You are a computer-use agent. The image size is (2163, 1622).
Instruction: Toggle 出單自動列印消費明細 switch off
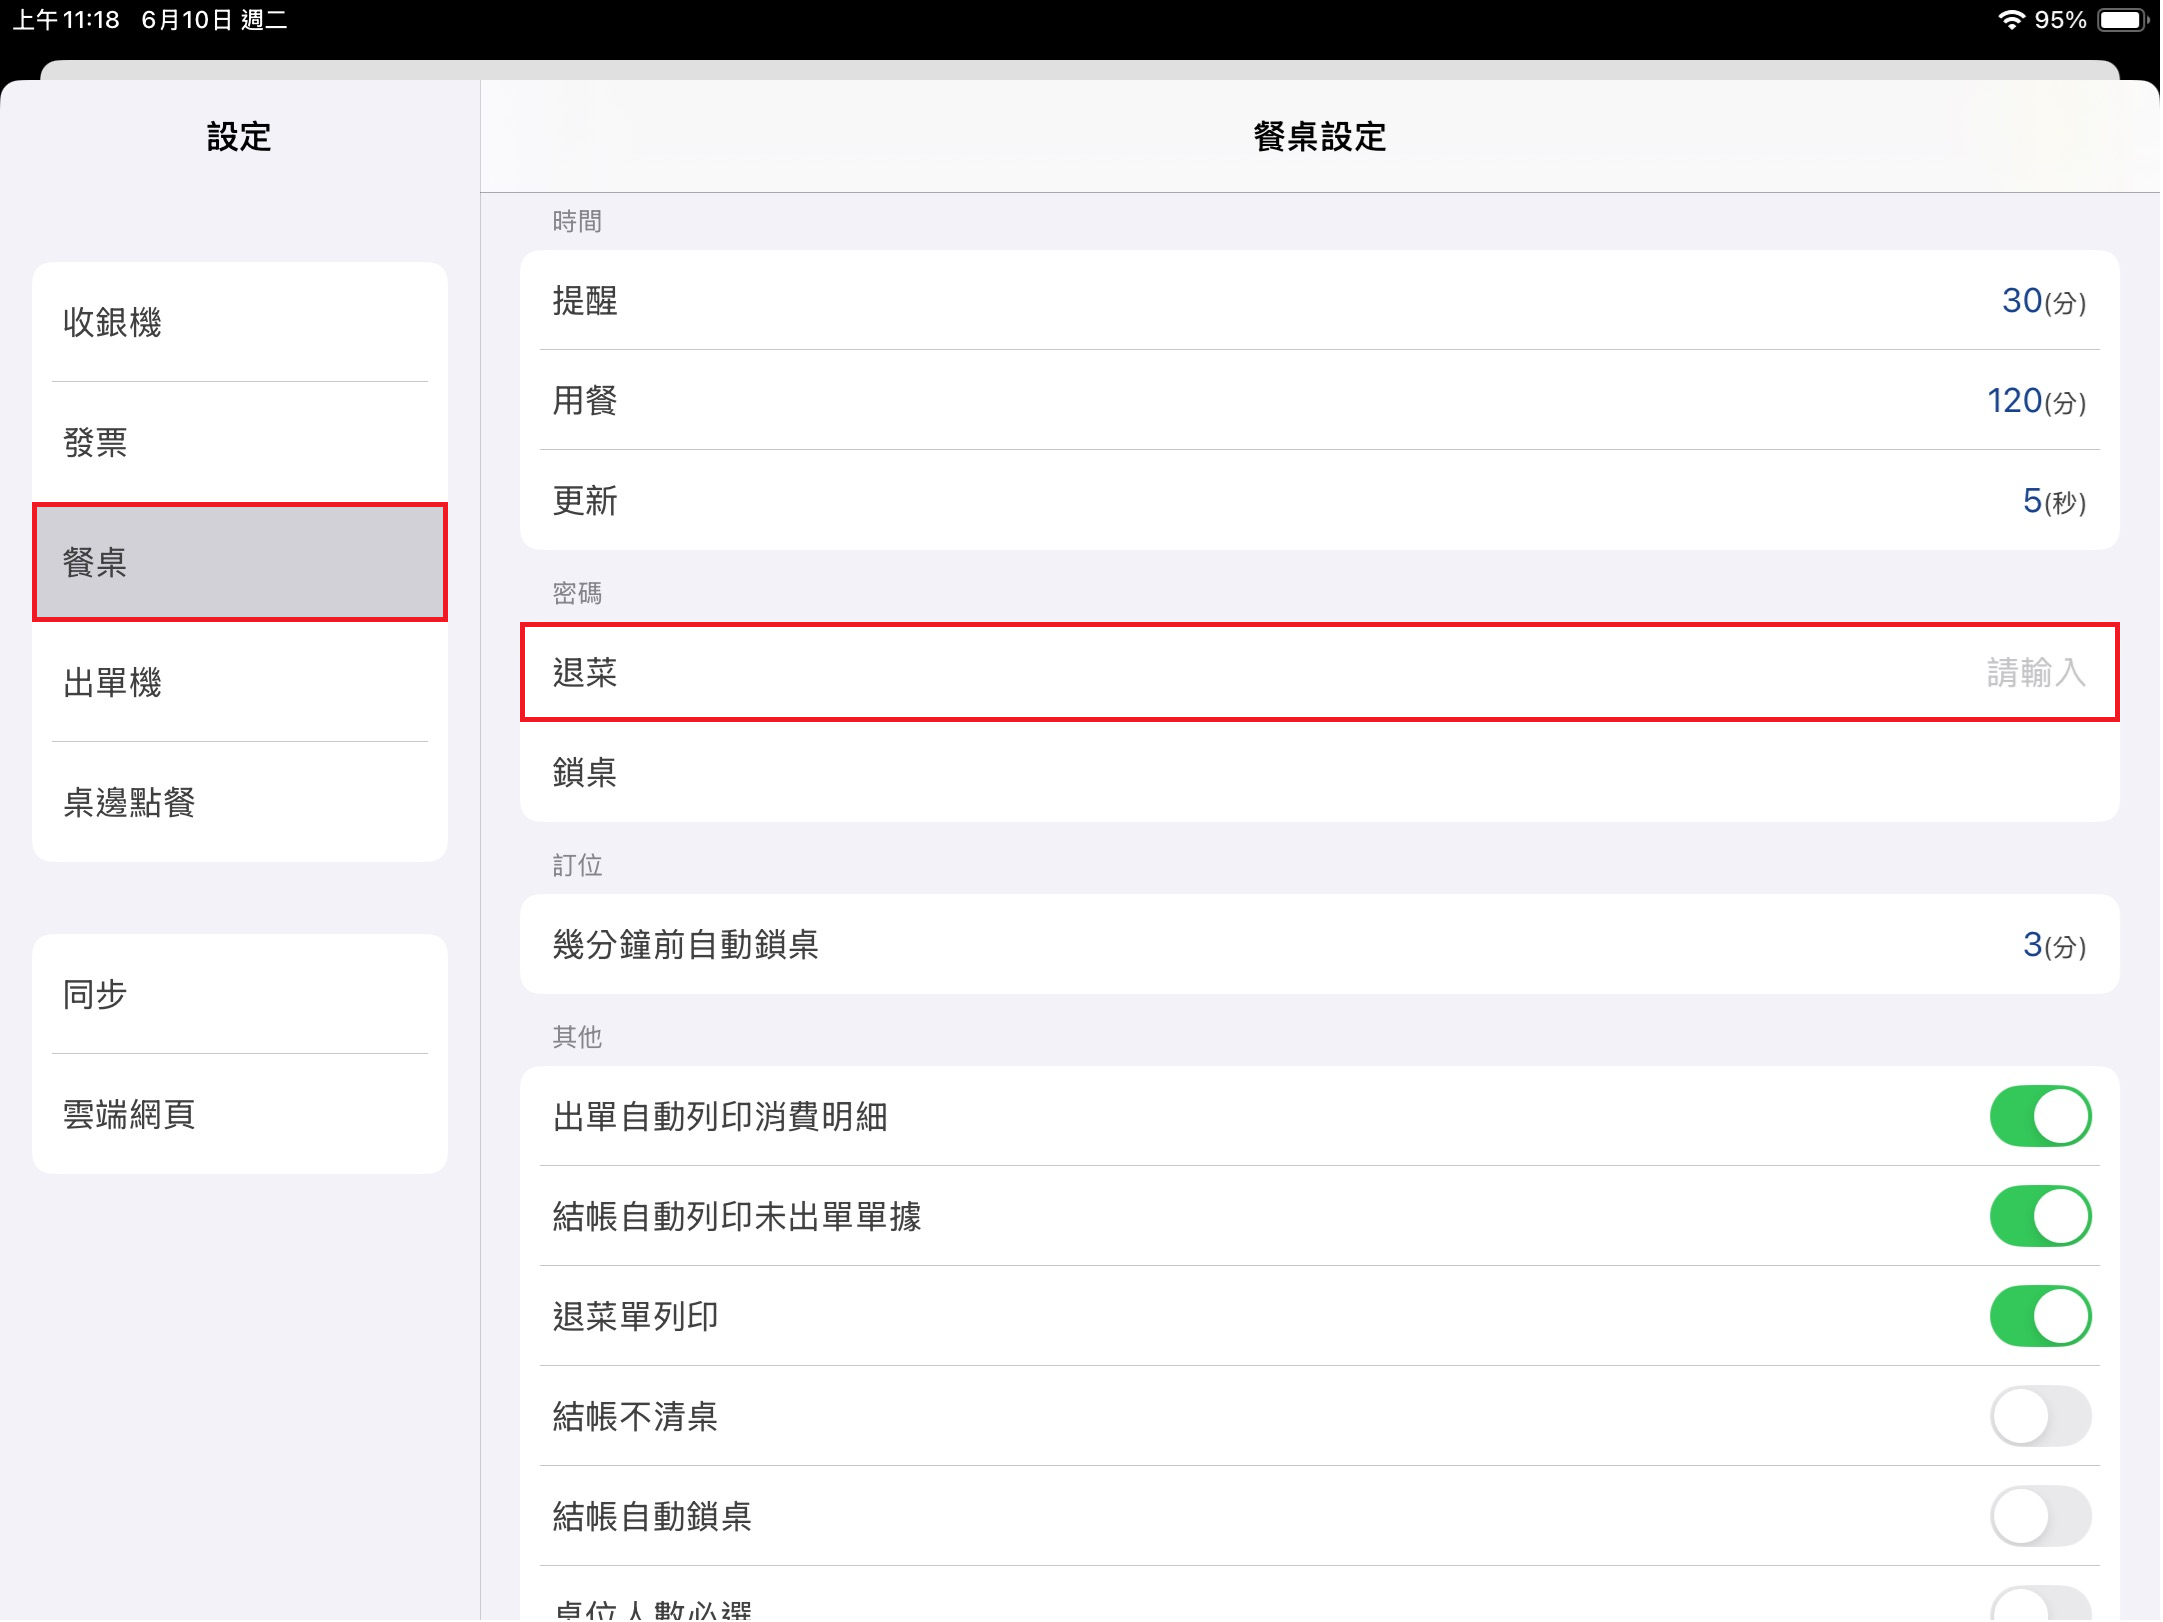pyautogui.click(x=2039, y=1116)
